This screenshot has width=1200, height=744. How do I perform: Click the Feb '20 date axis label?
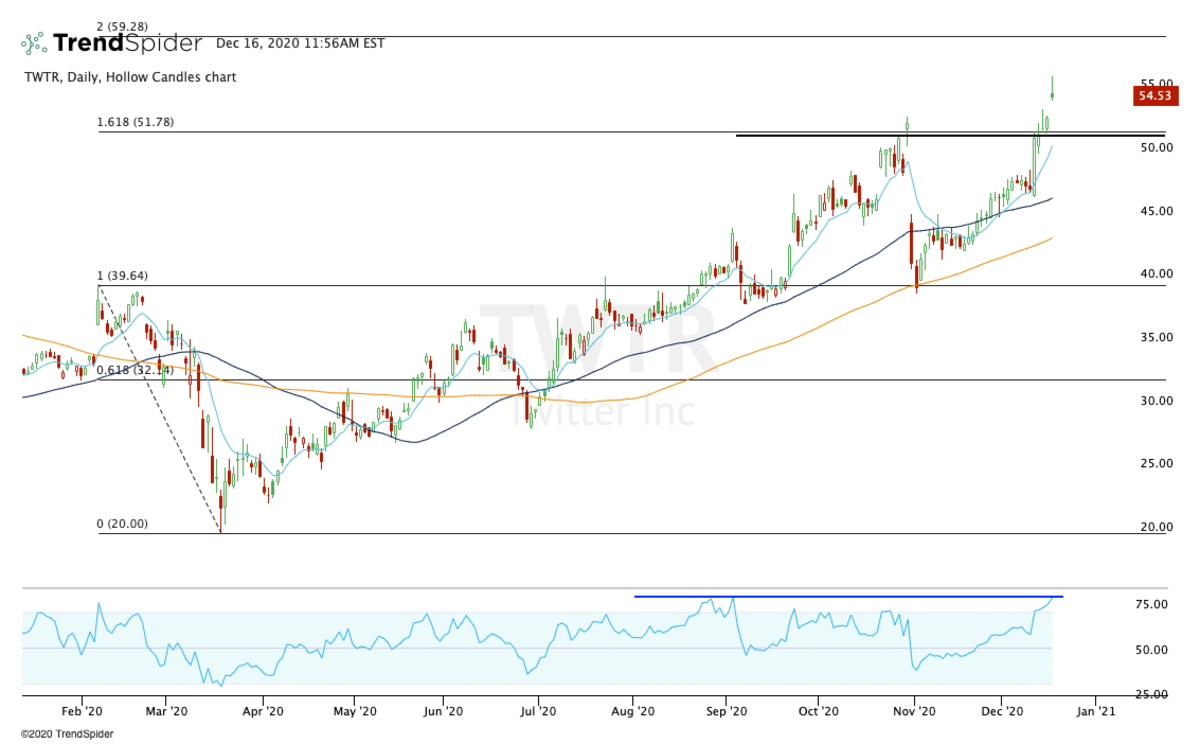82,711
